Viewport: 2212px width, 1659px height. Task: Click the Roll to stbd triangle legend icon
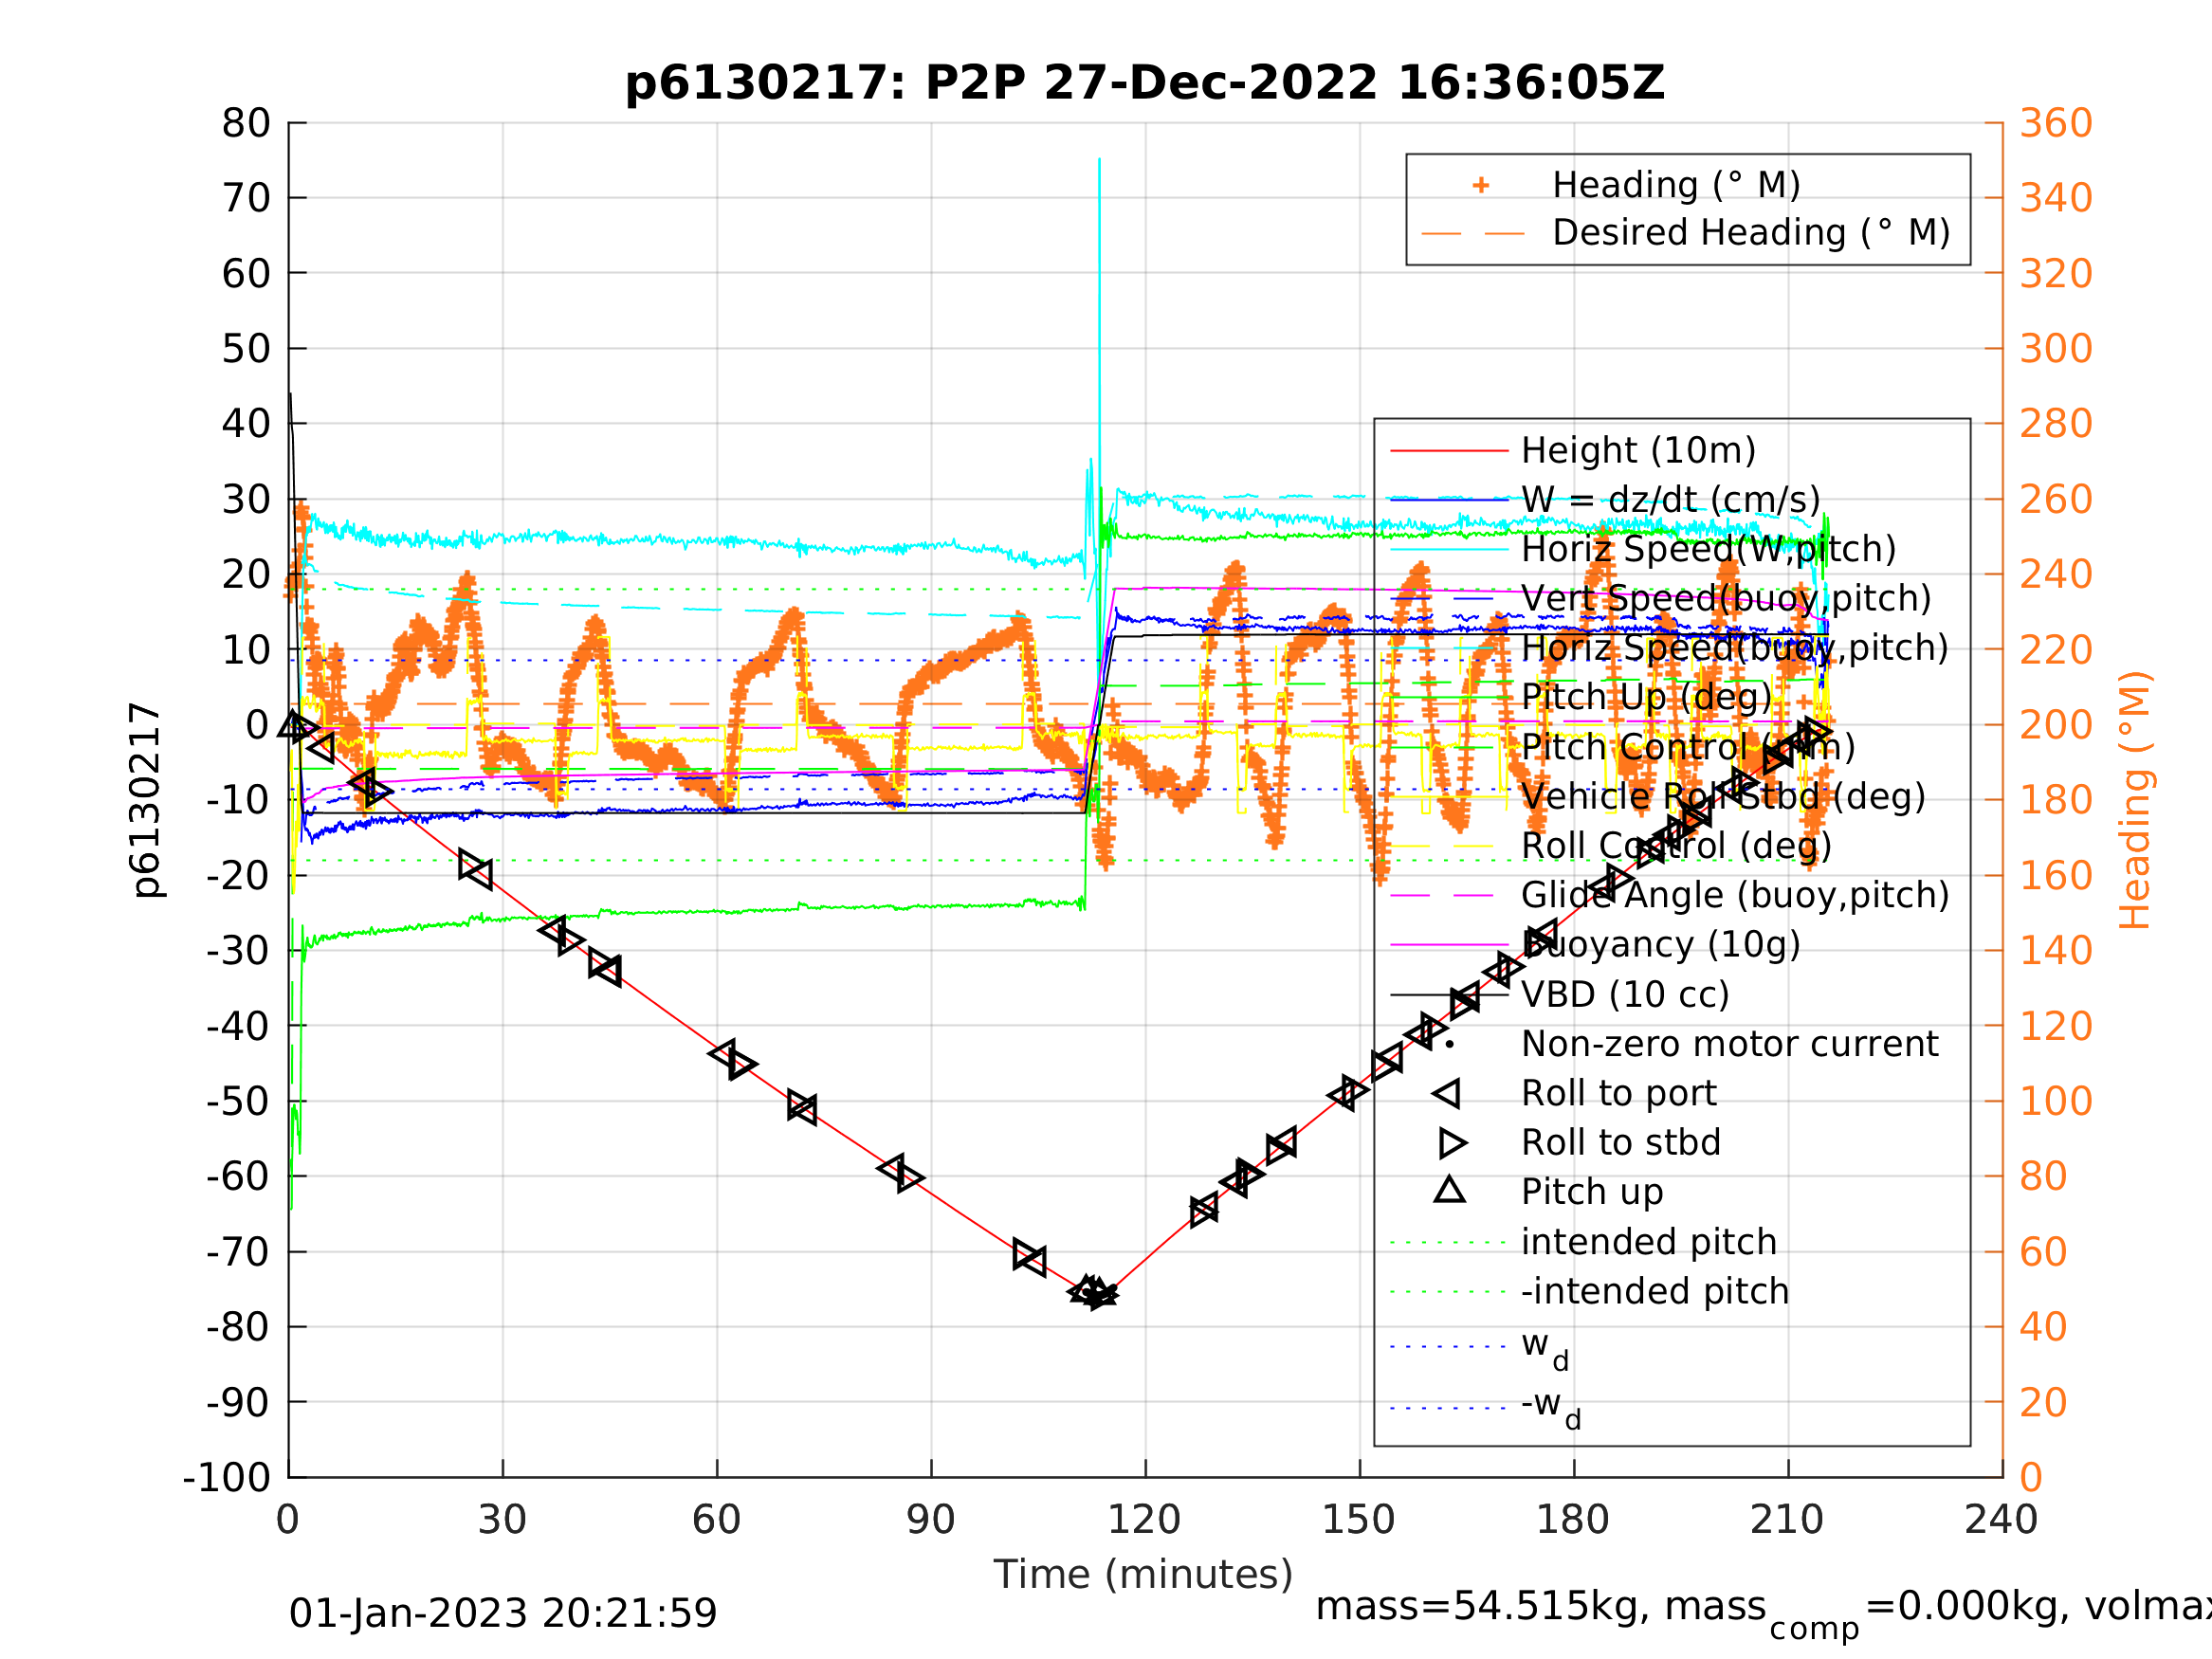1453,1142
